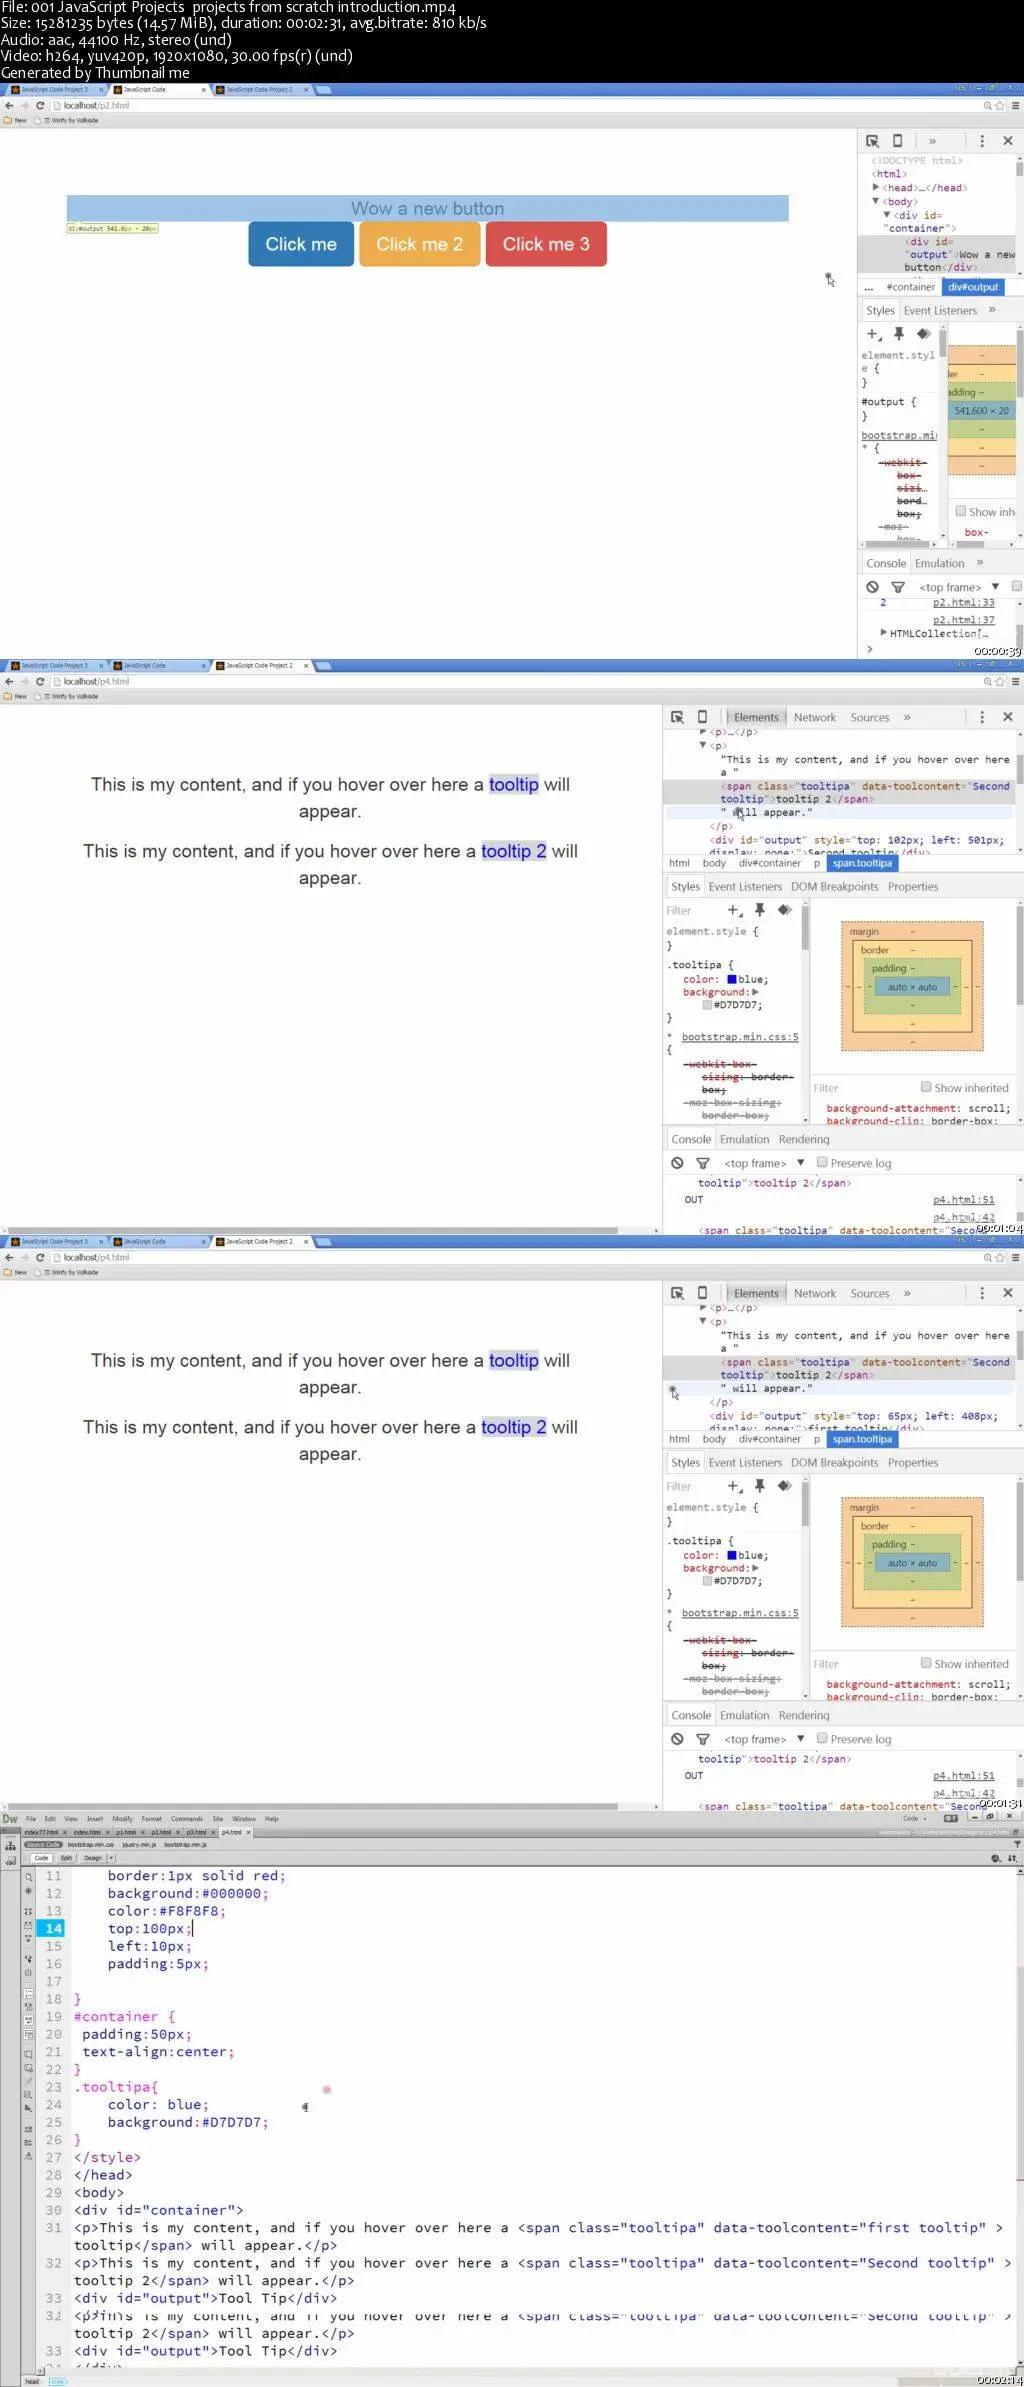Select inspect element icon in 00:01:04 frame
Viewport: 1024px width, 2387px height.
[677, 717]
